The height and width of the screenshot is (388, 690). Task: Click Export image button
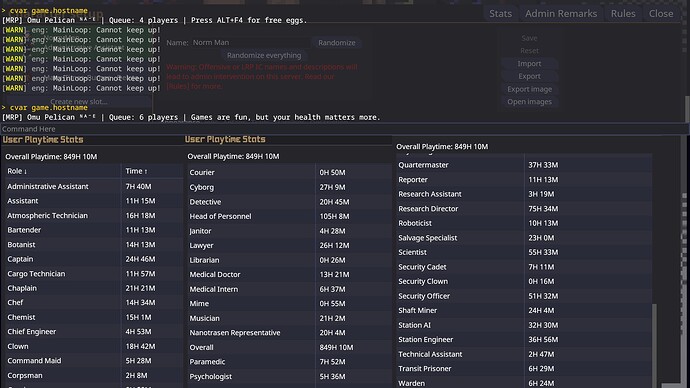tap(529, 89)
